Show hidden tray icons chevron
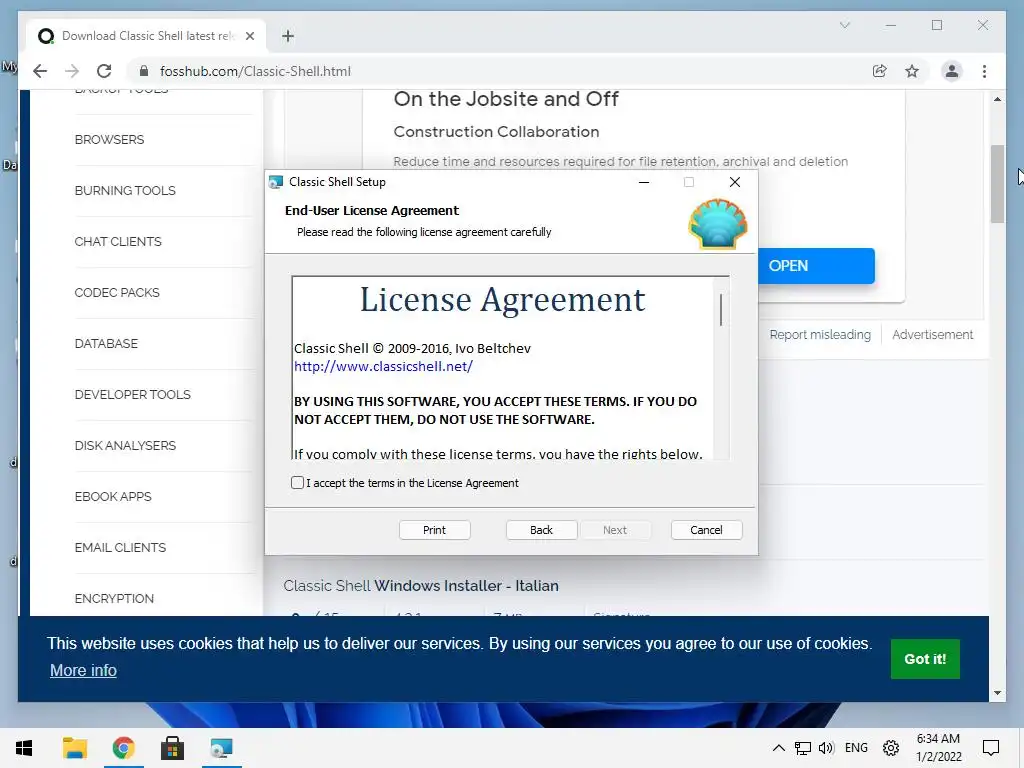The width and height of the screenshot is (1024, 768). (778, 748)
